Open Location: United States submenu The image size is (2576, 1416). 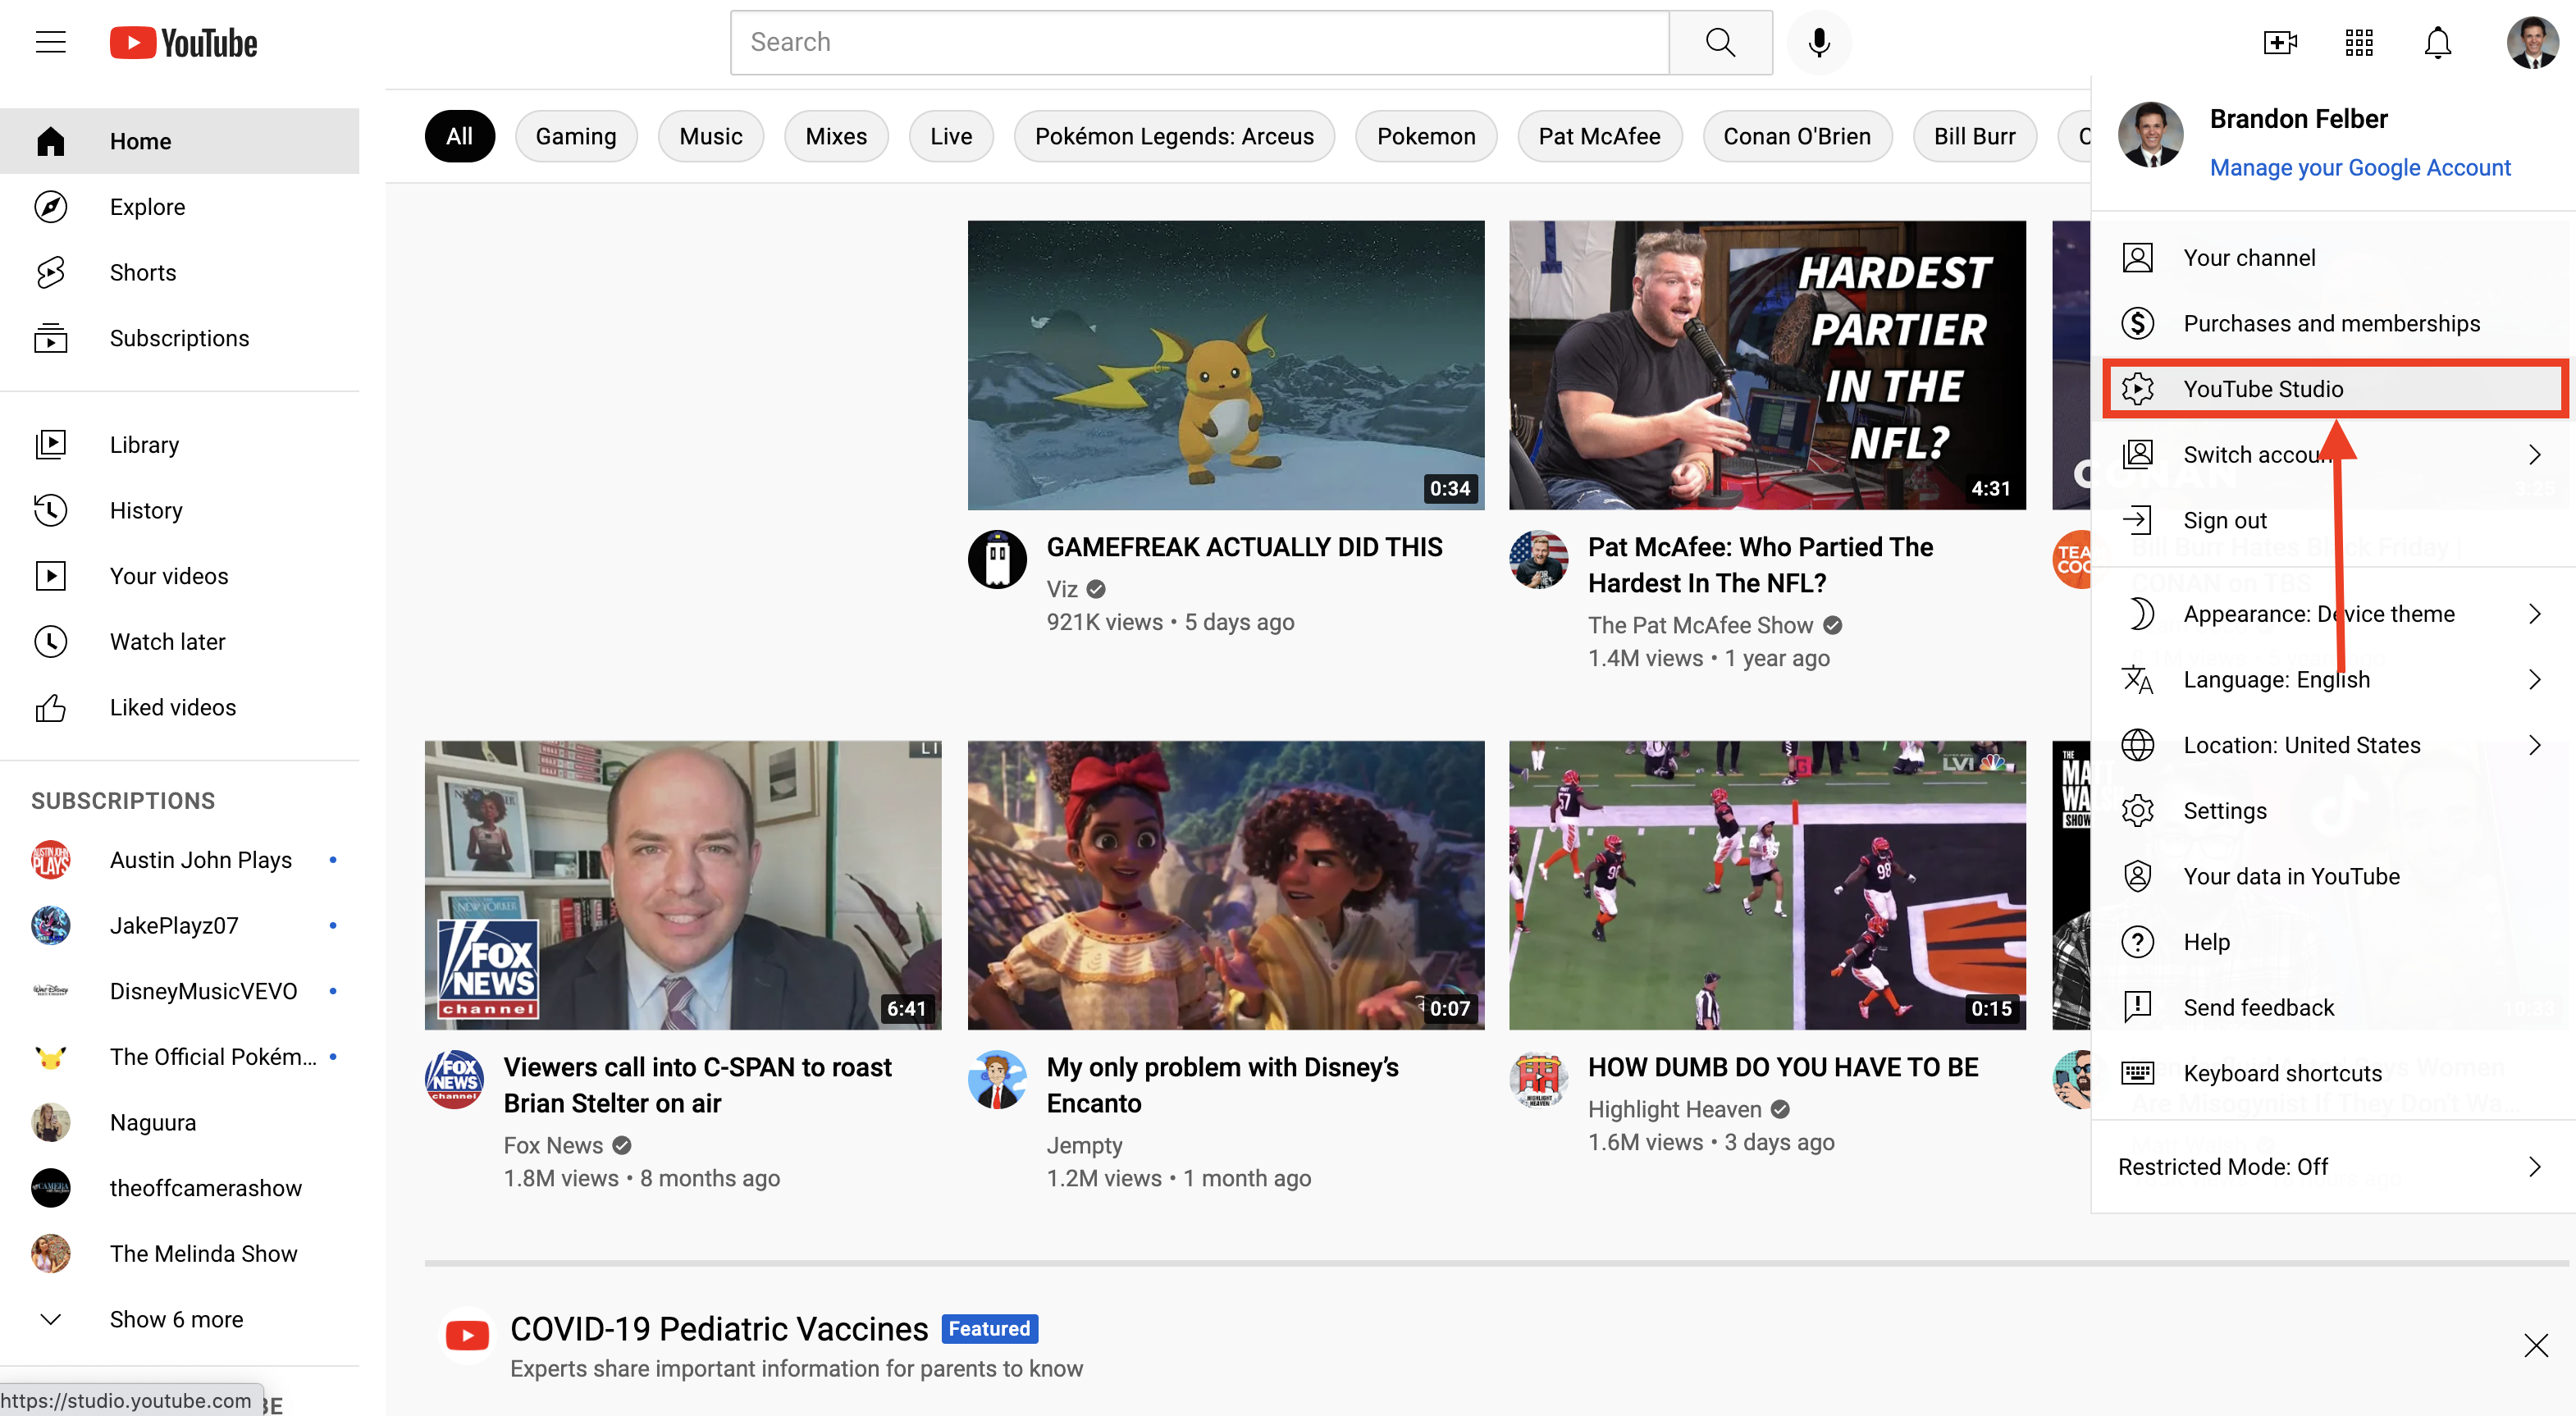pos(2333,745)
